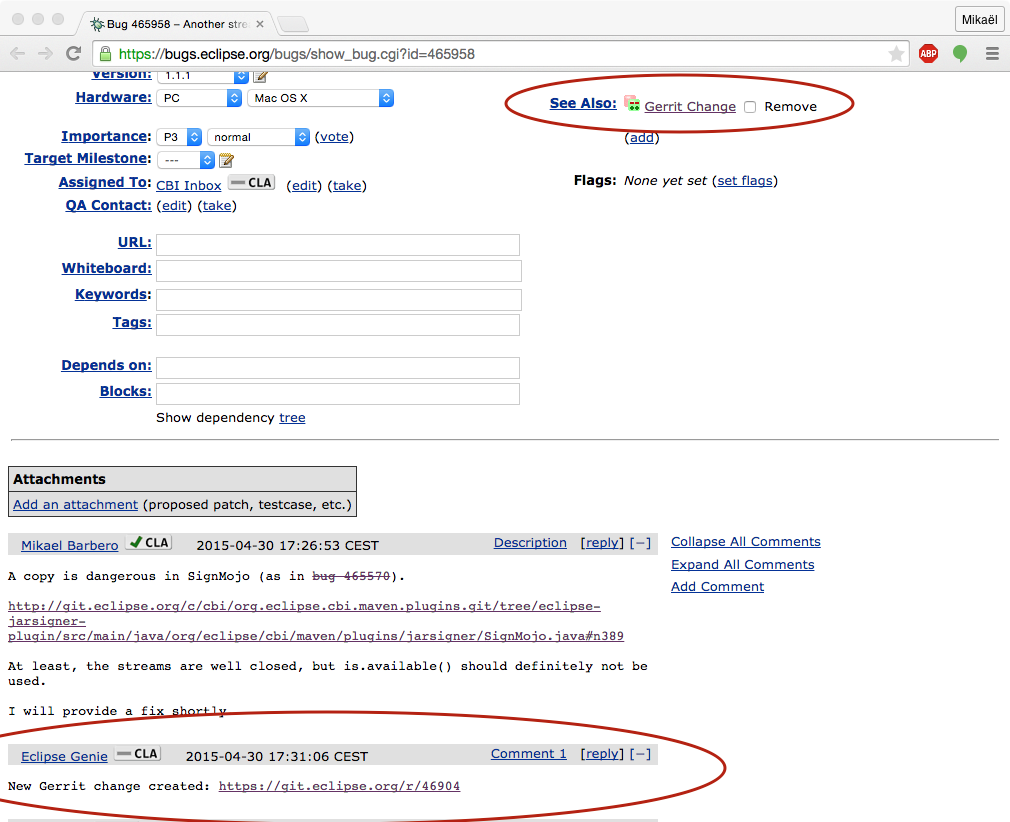Screen dimensions: 1010x822
Task: Check the Remove checkbox for Gerrit Change
Action: (750, 107)
